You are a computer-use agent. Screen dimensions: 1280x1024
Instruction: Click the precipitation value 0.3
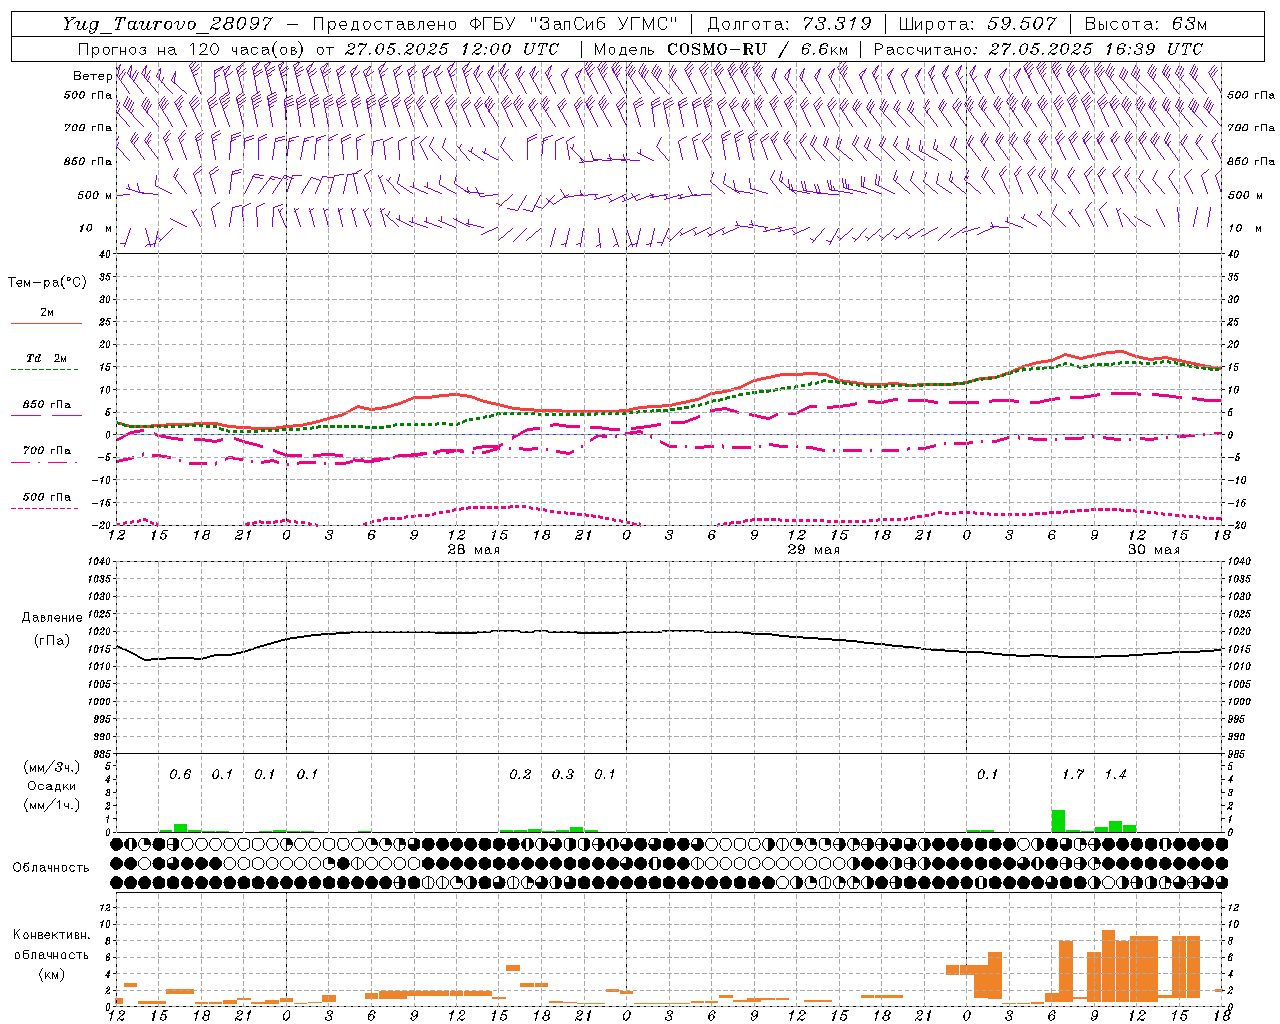tap(563, 774)
